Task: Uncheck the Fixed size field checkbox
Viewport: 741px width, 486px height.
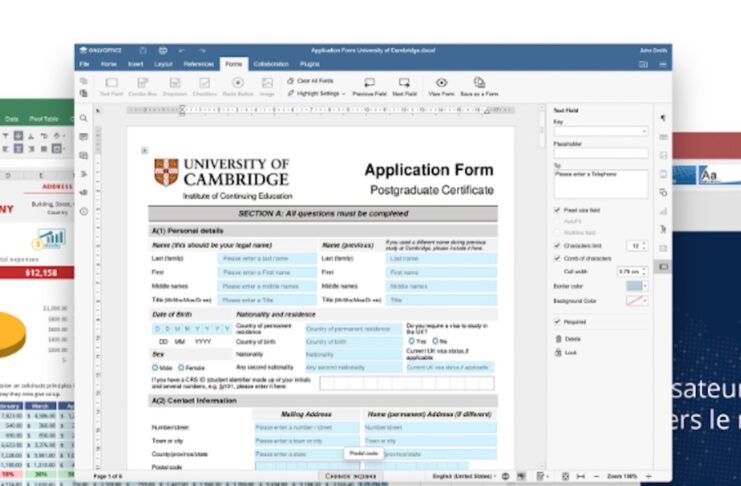Action: 557,211
